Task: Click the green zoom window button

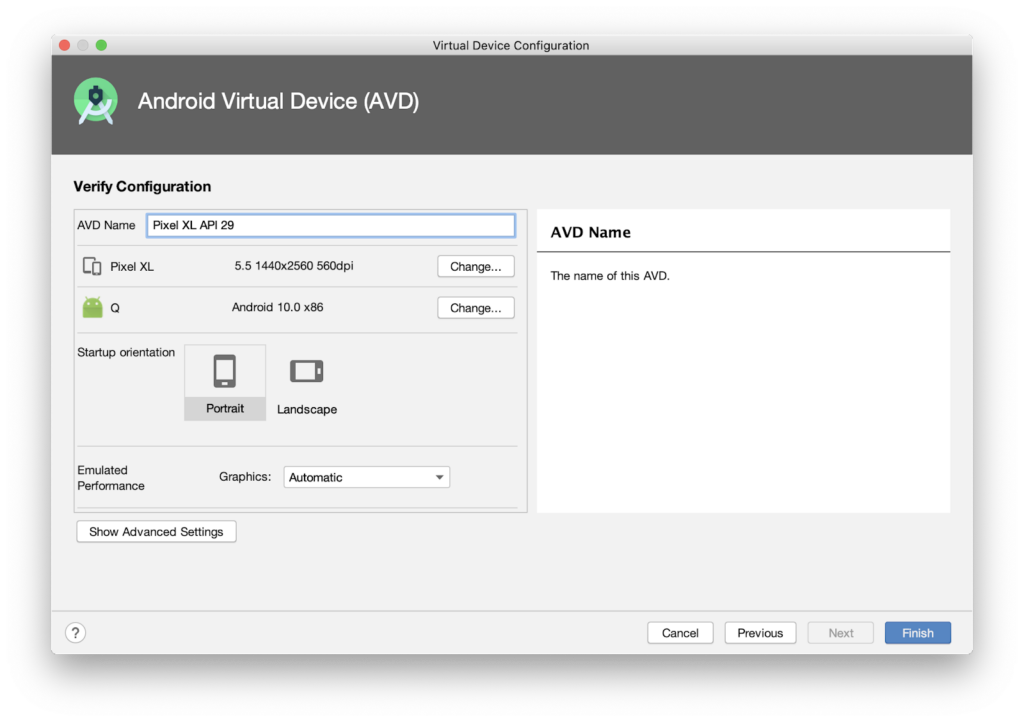Action: [x=101, y=45]
